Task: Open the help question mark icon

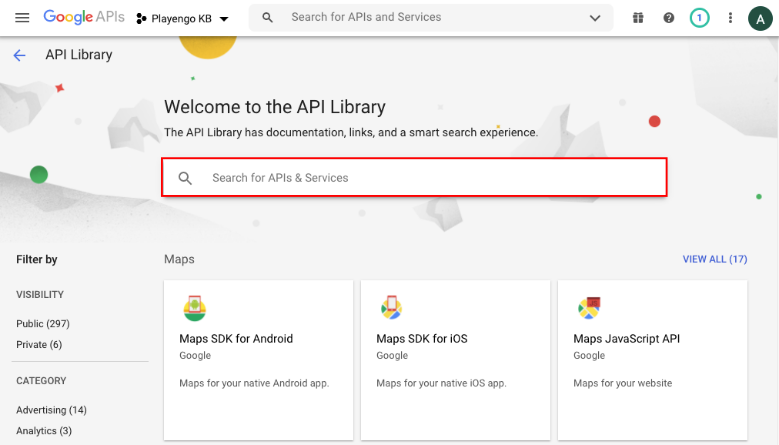Action: pos(669,18)
